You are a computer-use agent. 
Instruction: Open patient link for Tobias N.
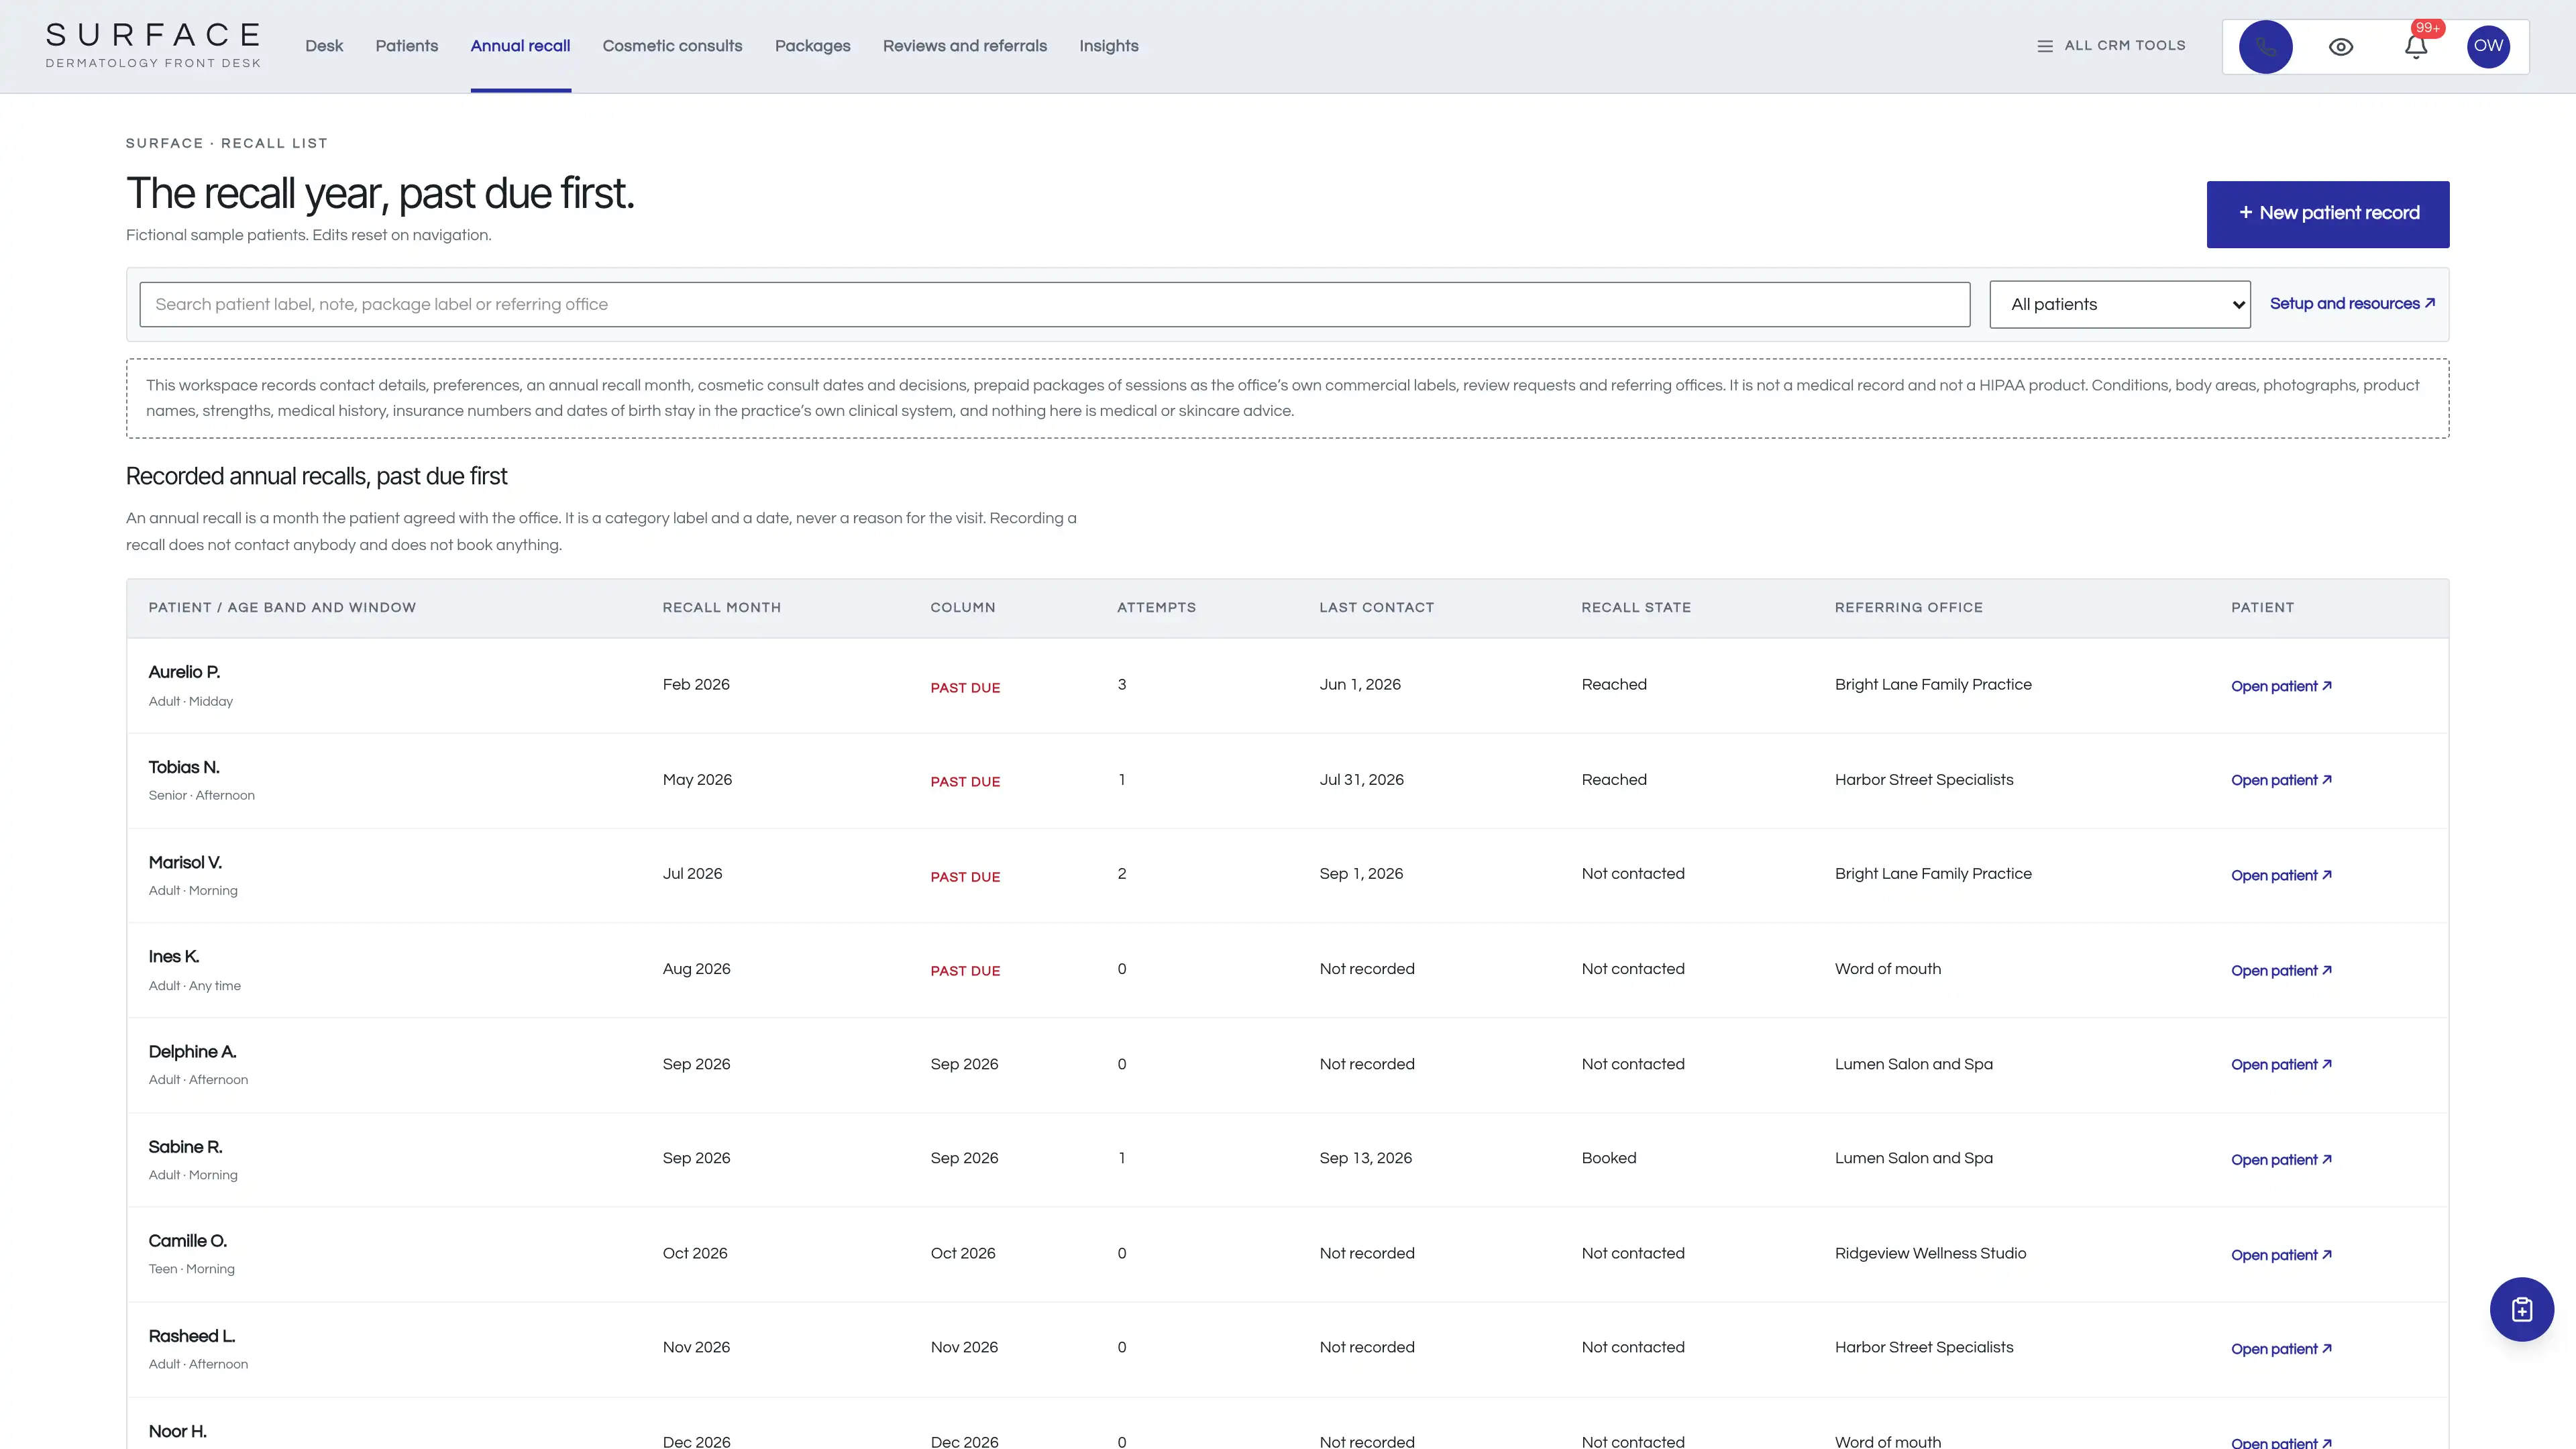[2281, 780]
